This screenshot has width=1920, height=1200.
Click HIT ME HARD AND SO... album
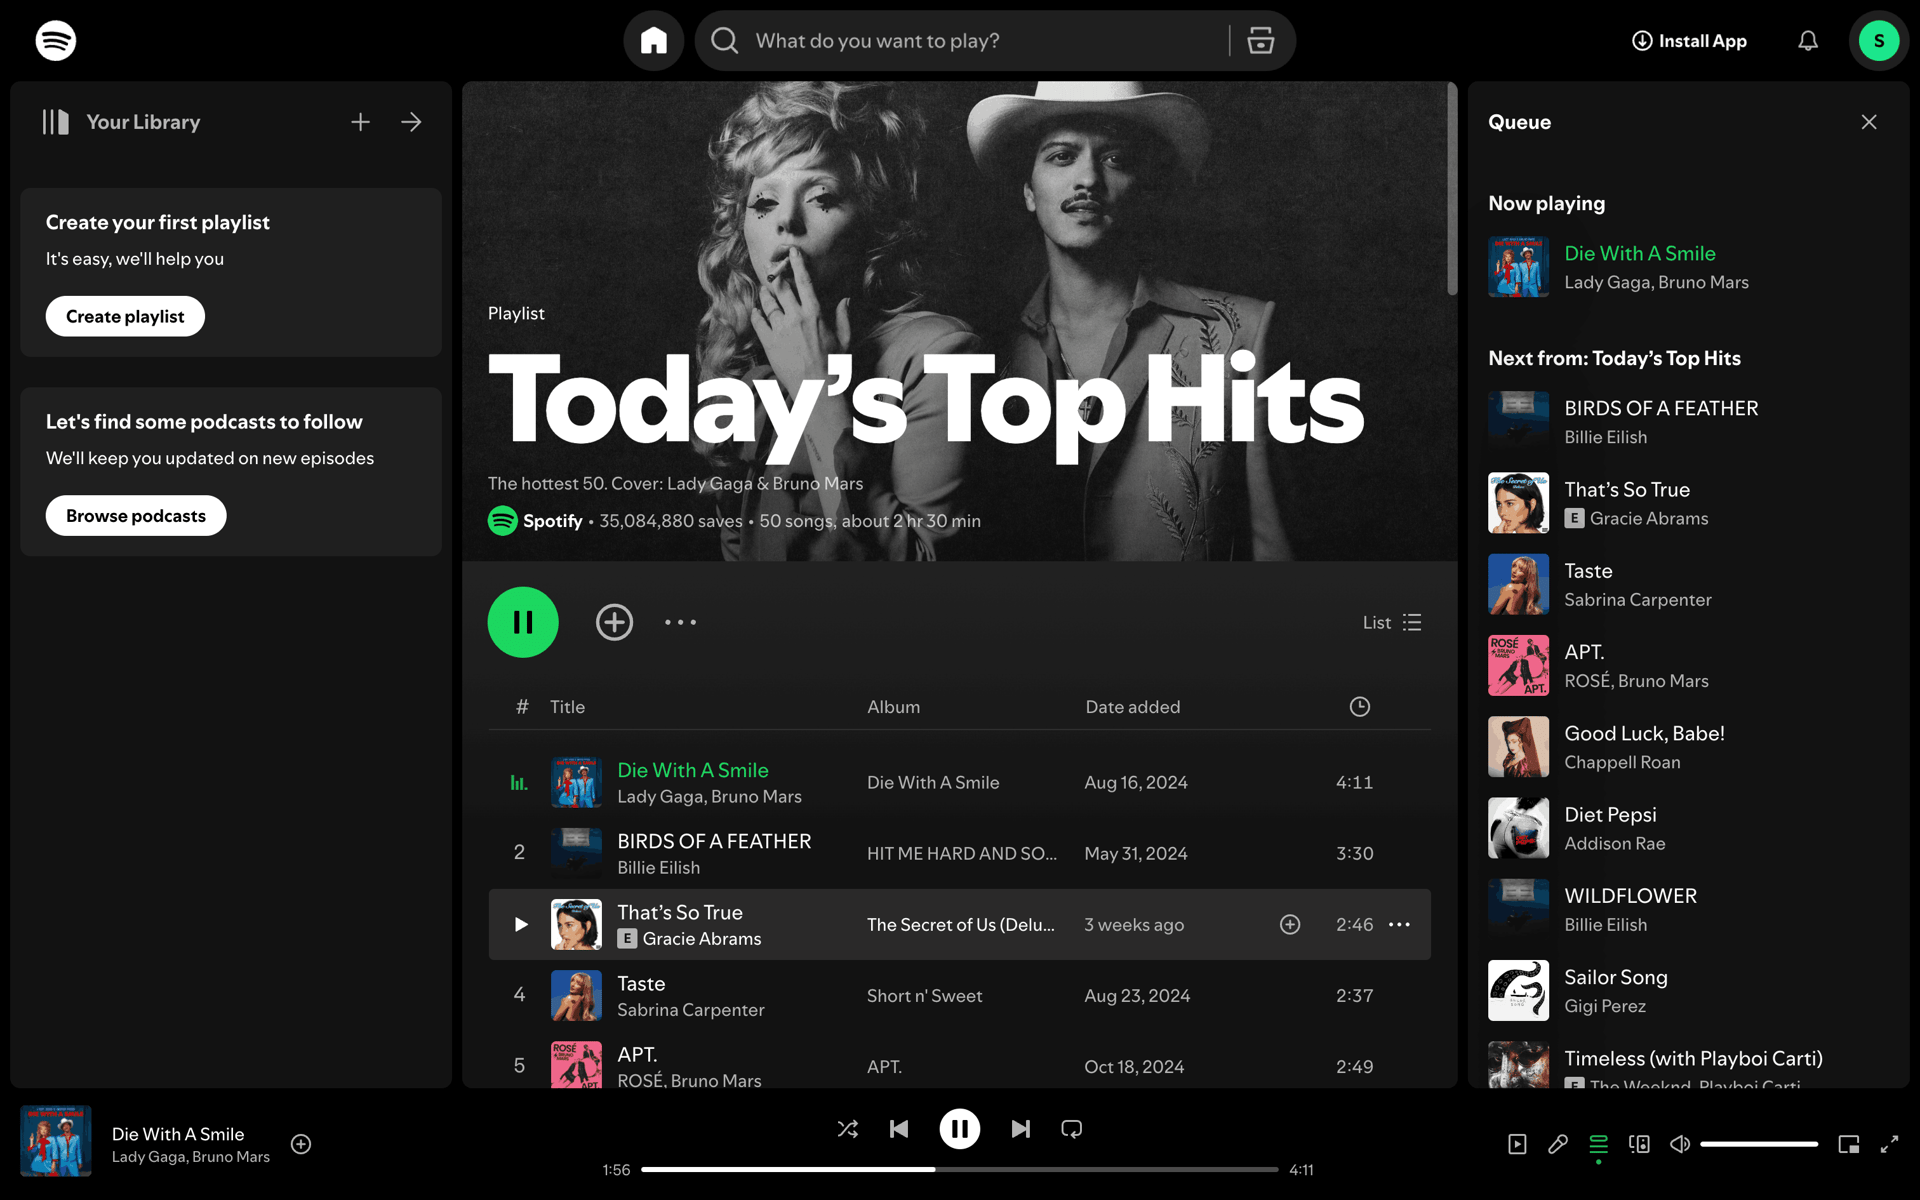pyautogui.click(x=961, y=854)
